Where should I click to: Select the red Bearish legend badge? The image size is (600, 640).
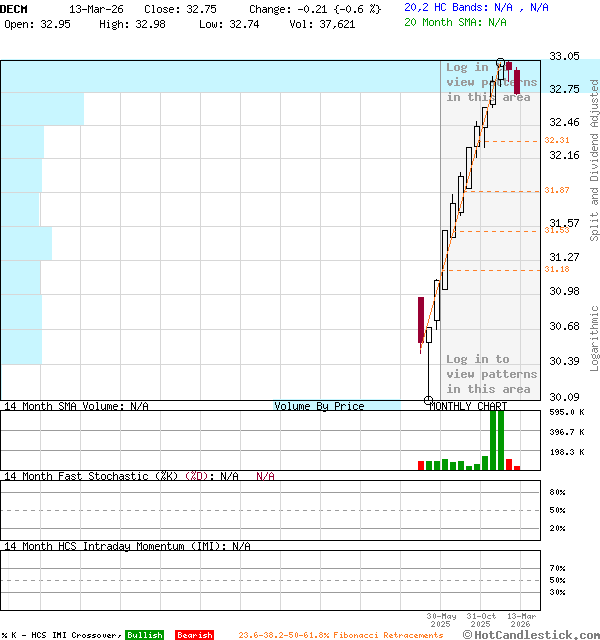194,635
